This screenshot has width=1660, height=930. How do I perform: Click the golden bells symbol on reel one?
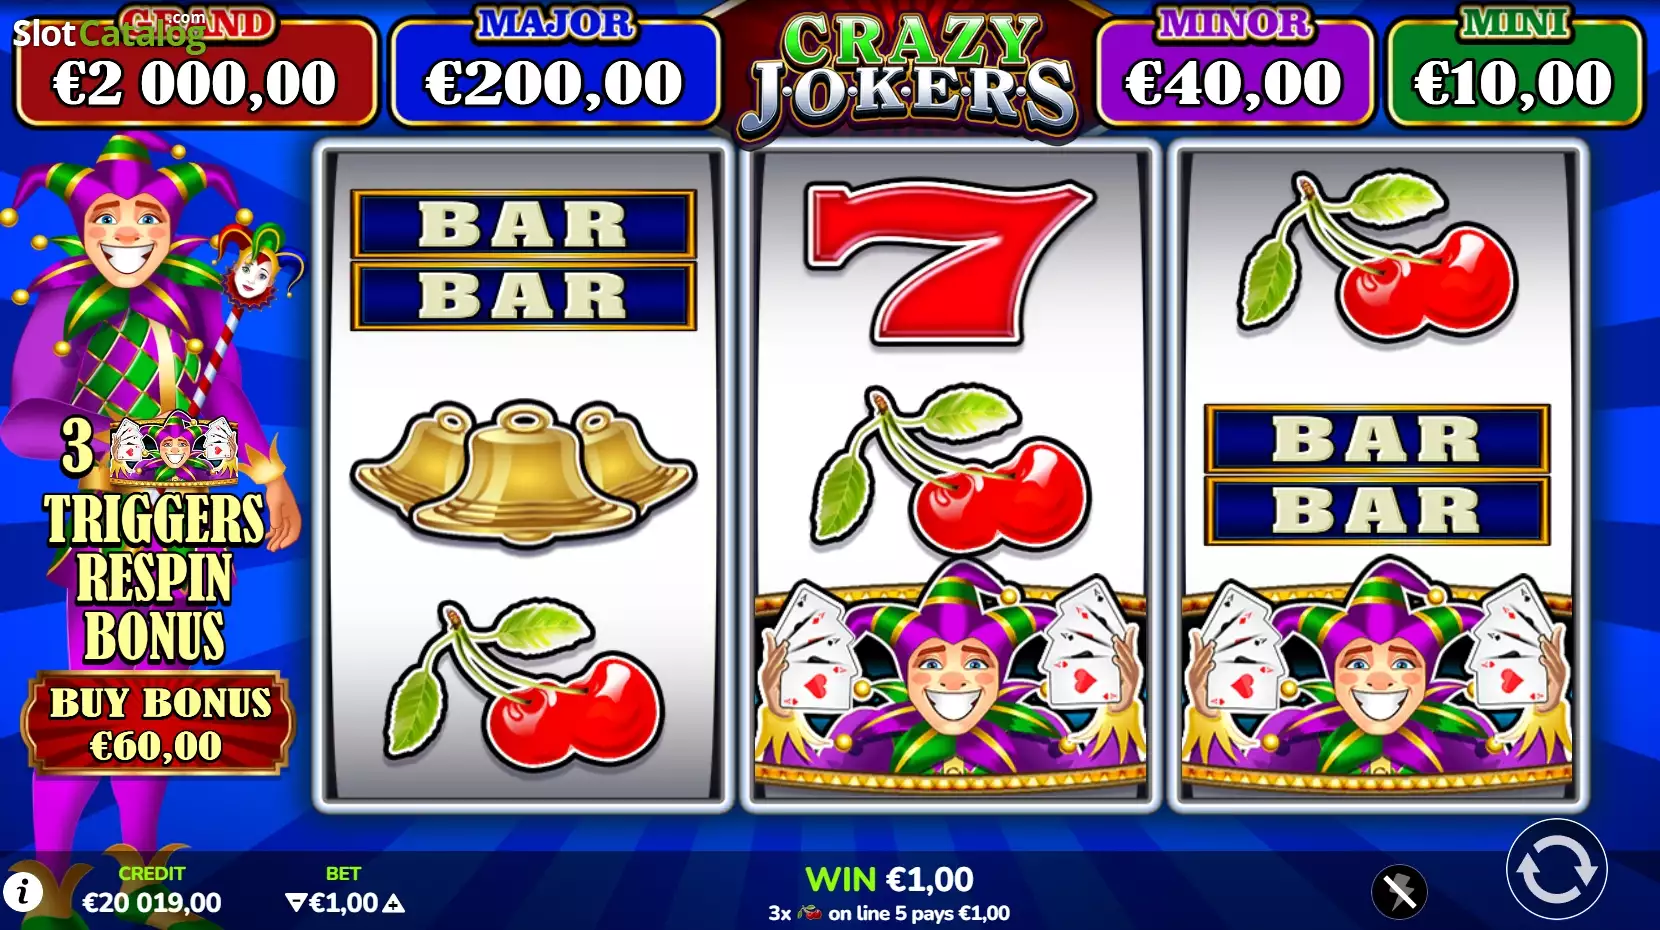coord(523,472)
